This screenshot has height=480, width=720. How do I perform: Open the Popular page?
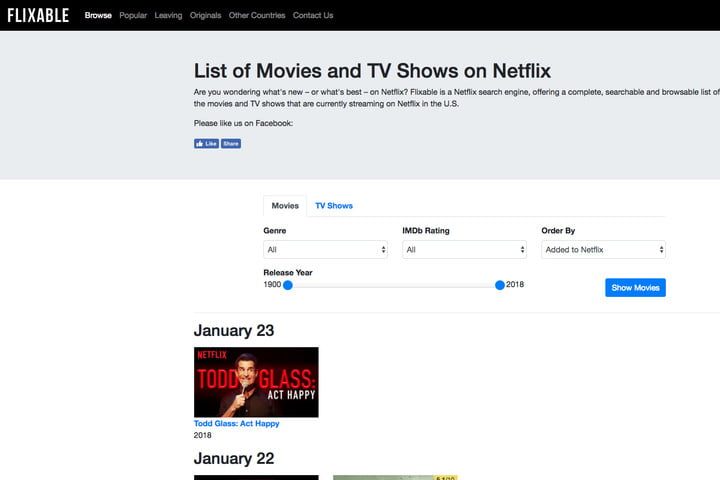(x=133, y=16)
